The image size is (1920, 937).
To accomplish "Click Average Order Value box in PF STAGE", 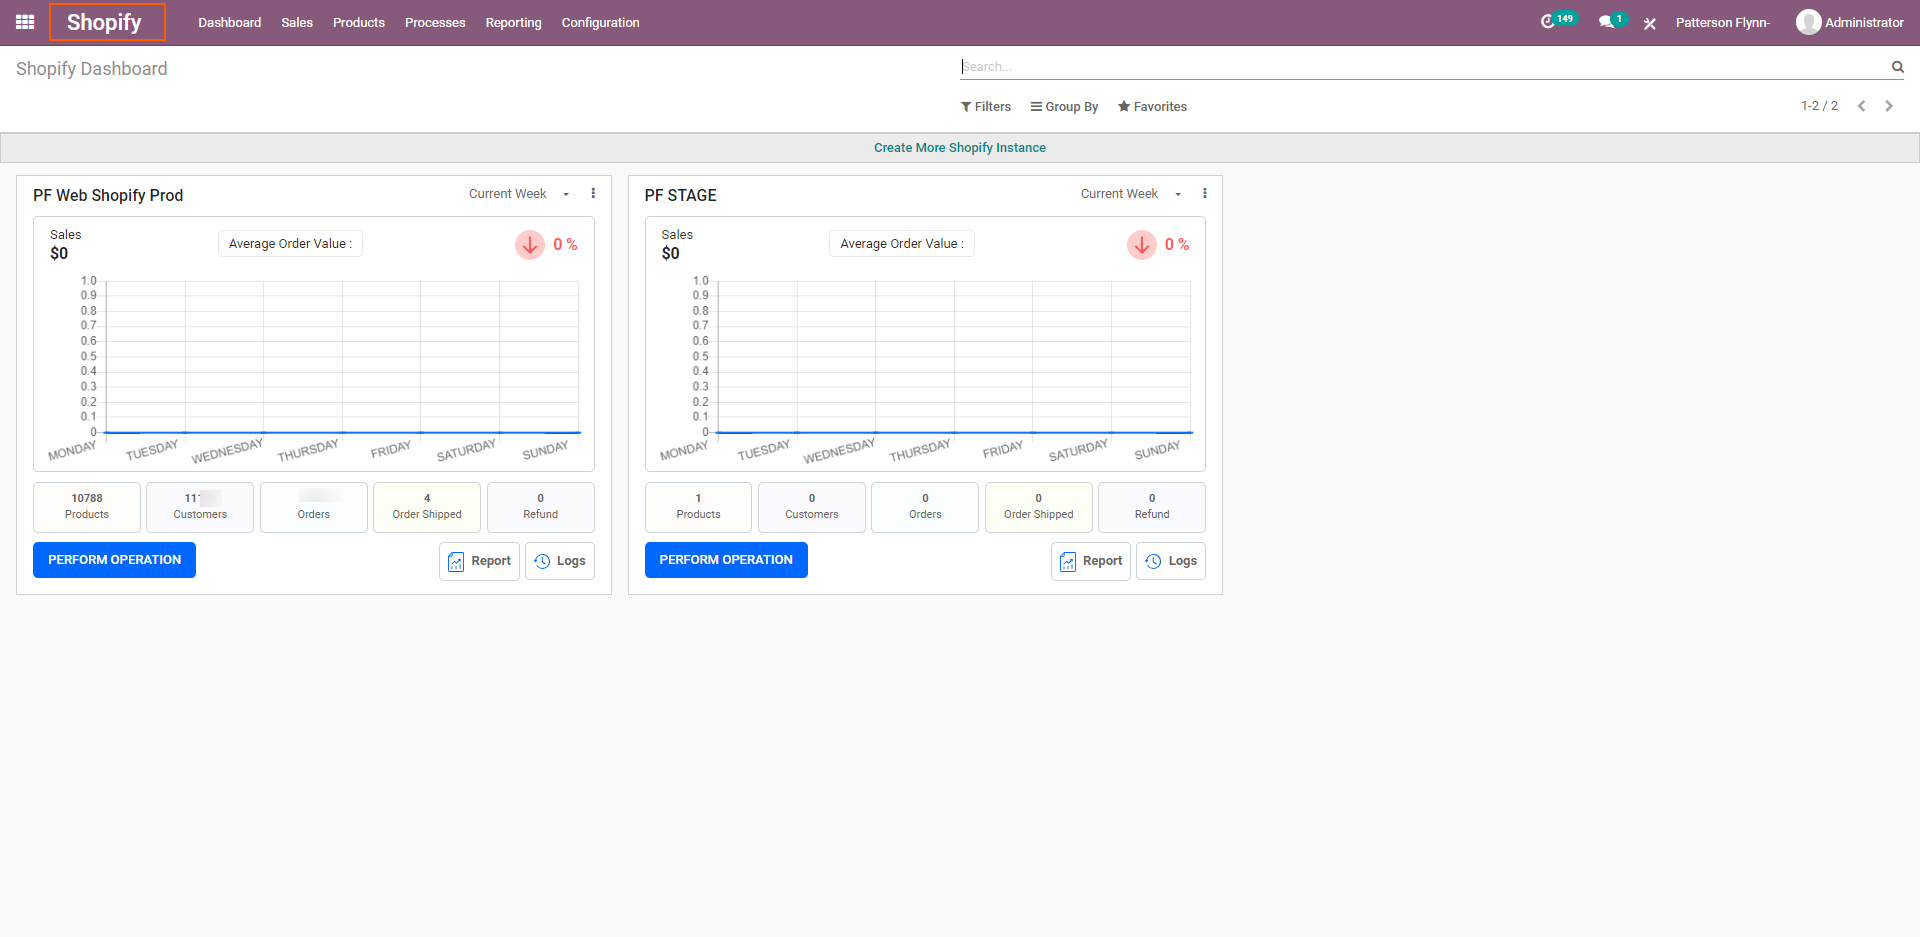I will click(x=902, y=244).
